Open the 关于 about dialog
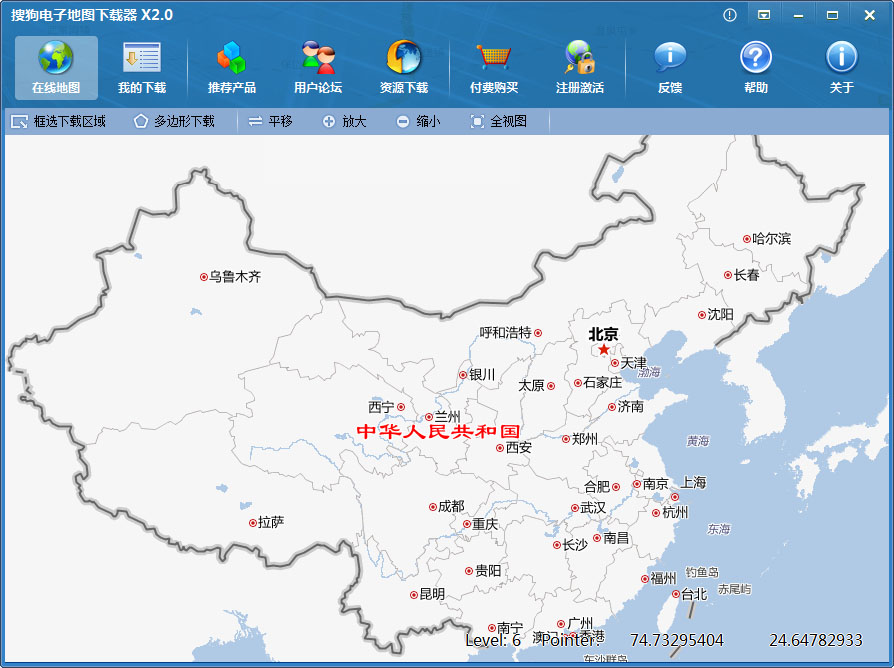894x668 pixels. click(x=842, y=67)
